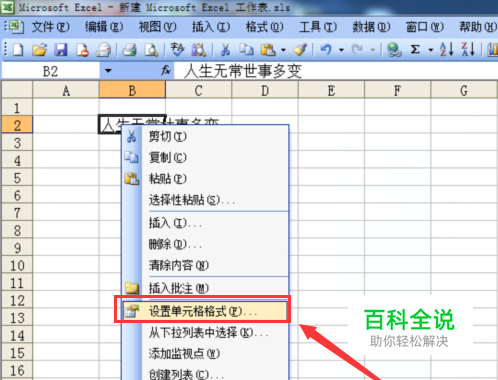The image size is (498, 380).
Task: Select row 1 header
Action: (17, 107)
